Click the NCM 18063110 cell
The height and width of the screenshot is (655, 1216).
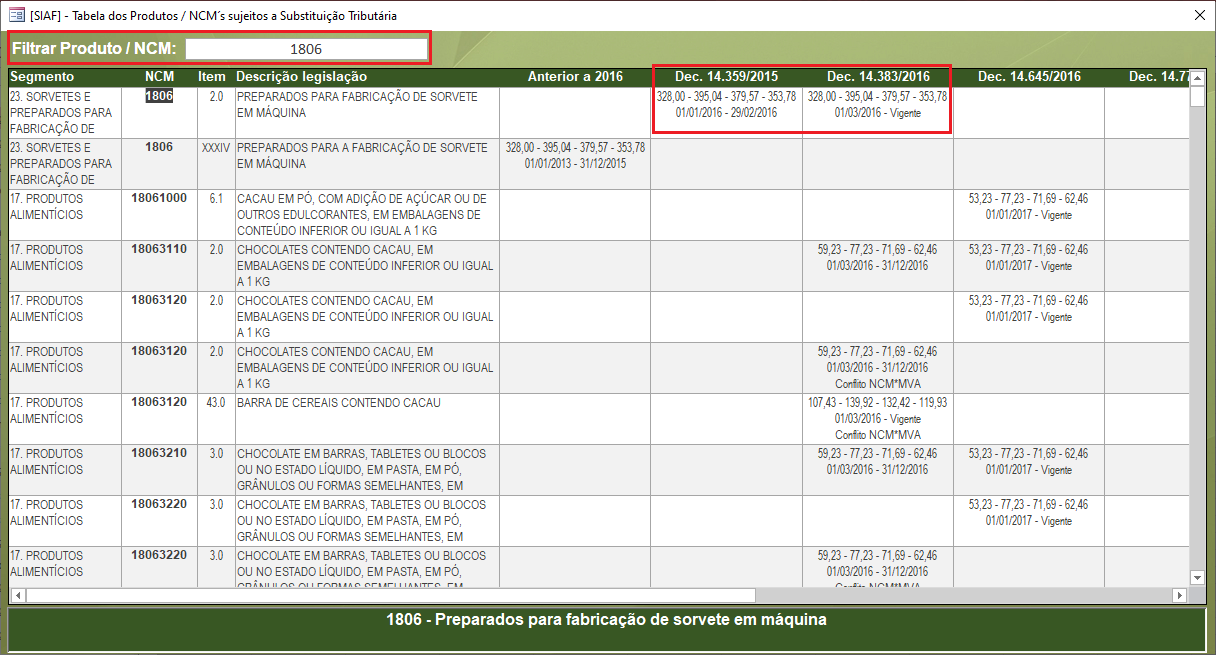point(159,249)
